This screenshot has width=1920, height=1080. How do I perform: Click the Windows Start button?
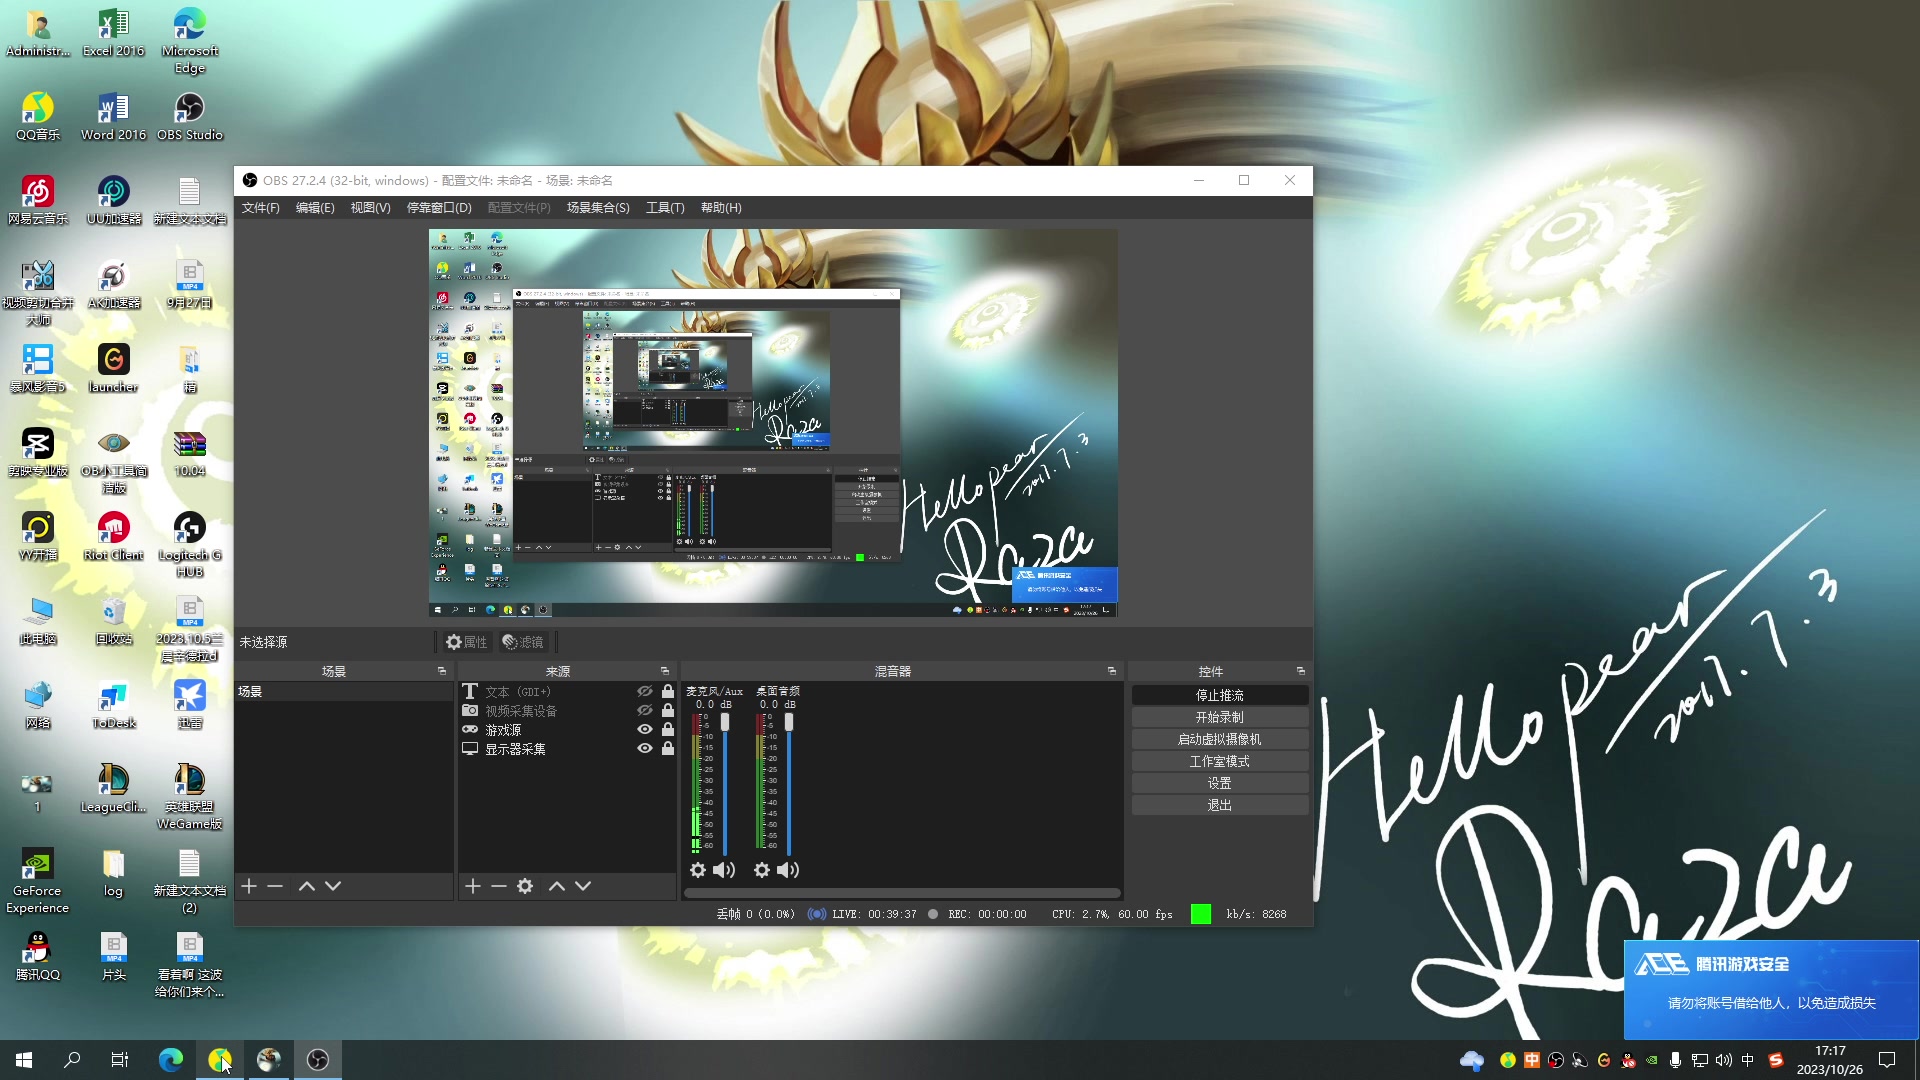click(24, 1060)
